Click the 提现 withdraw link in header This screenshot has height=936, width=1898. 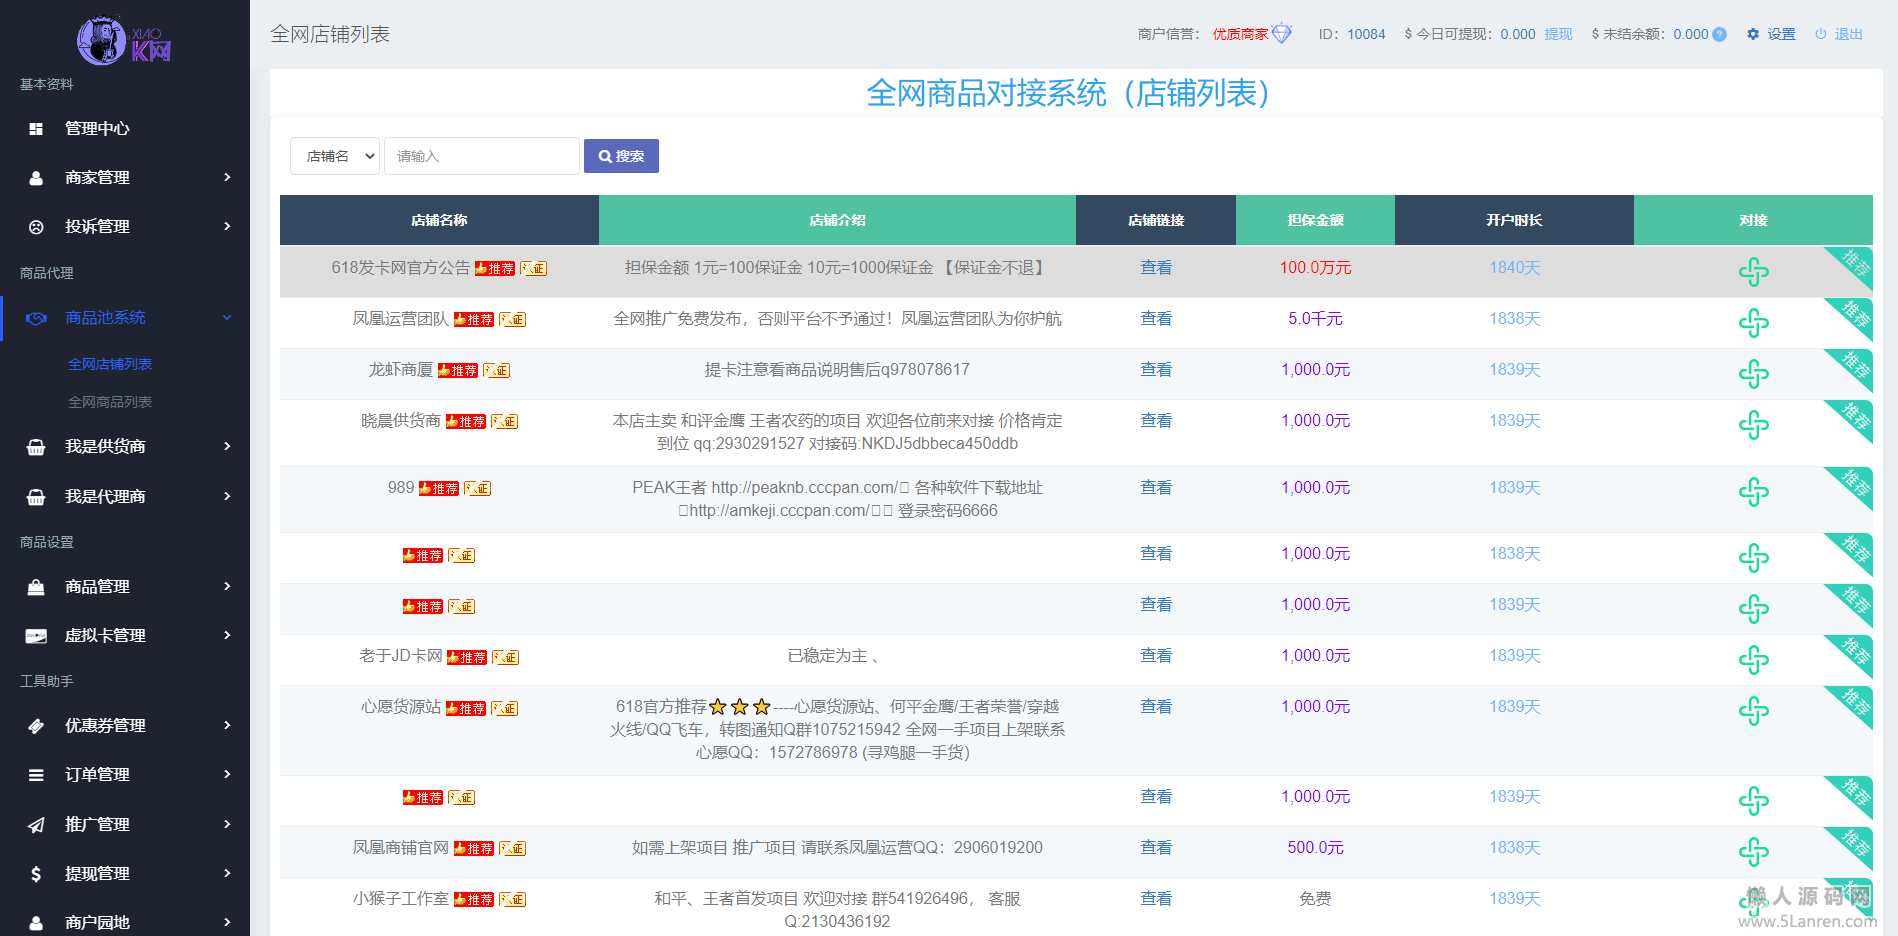[x=1558, y=34]
